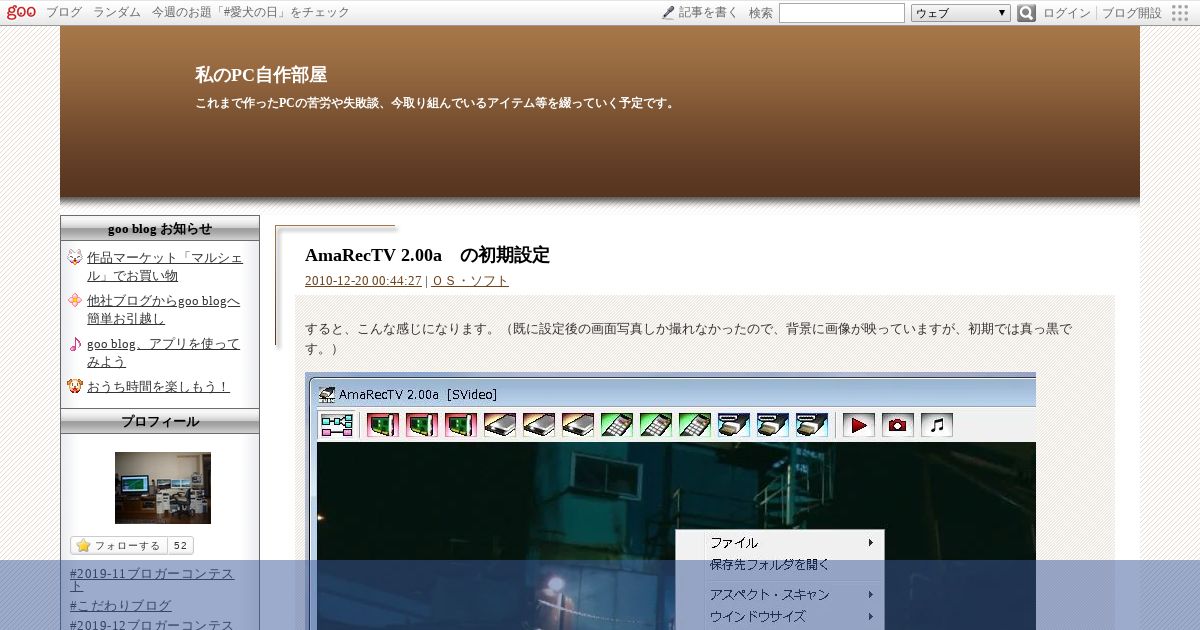Select the second green calculator preset icon
Image resolution: width=1200 pixels, height=630 pixels.
(x=656, y=425)
